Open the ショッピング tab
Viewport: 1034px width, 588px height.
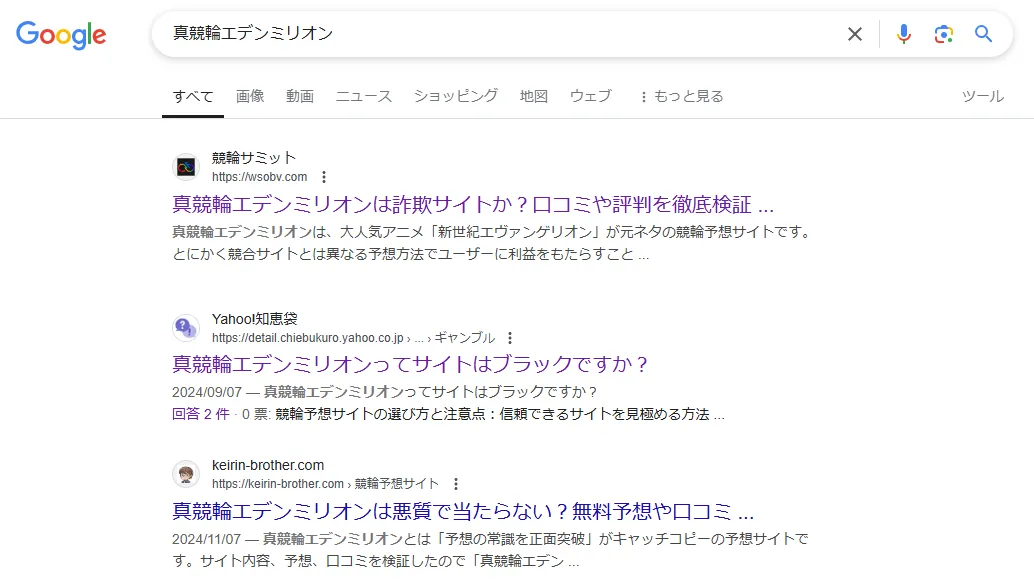(456, 96)
